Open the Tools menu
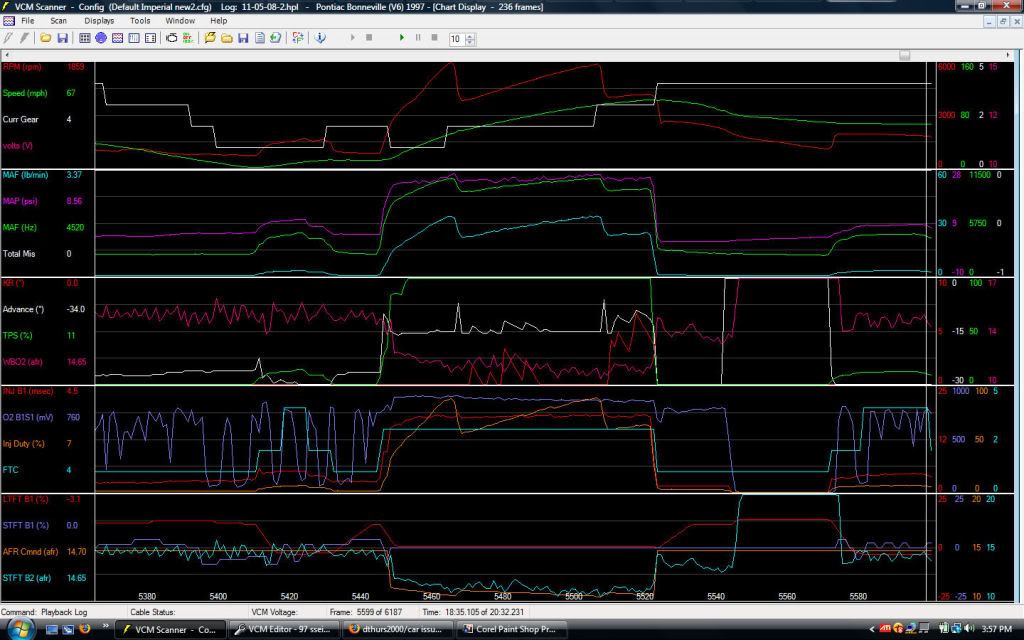1024x640 pixels. click(x=140, y=21)
